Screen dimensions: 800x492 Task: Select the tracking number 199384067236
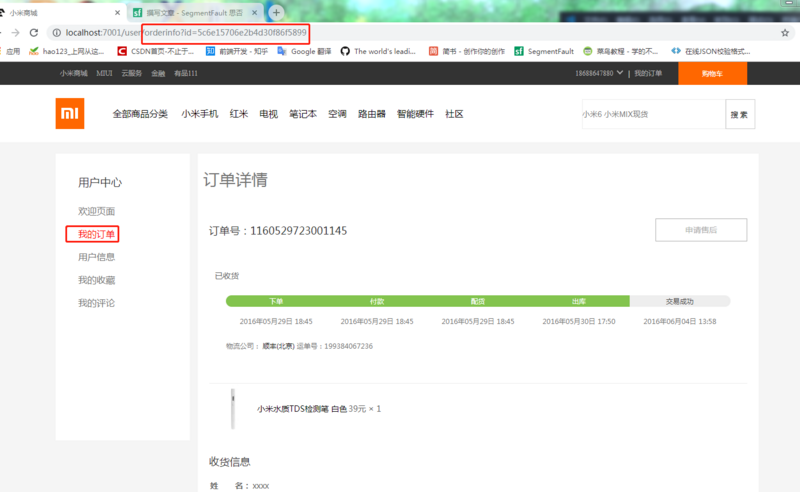[x=348, y=346]
